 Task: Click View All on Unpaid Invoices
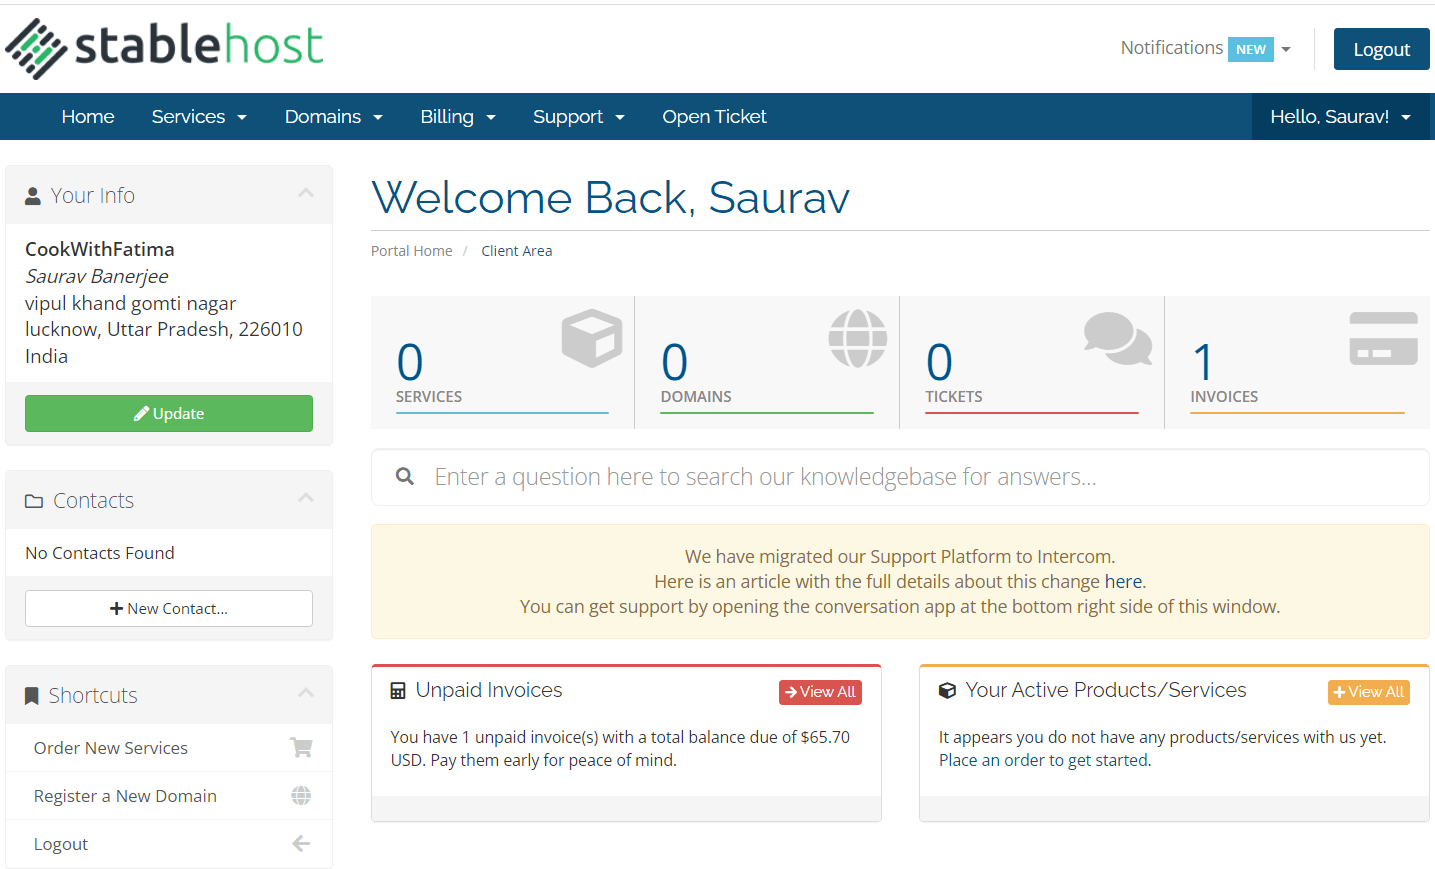[x=820, y=691]
